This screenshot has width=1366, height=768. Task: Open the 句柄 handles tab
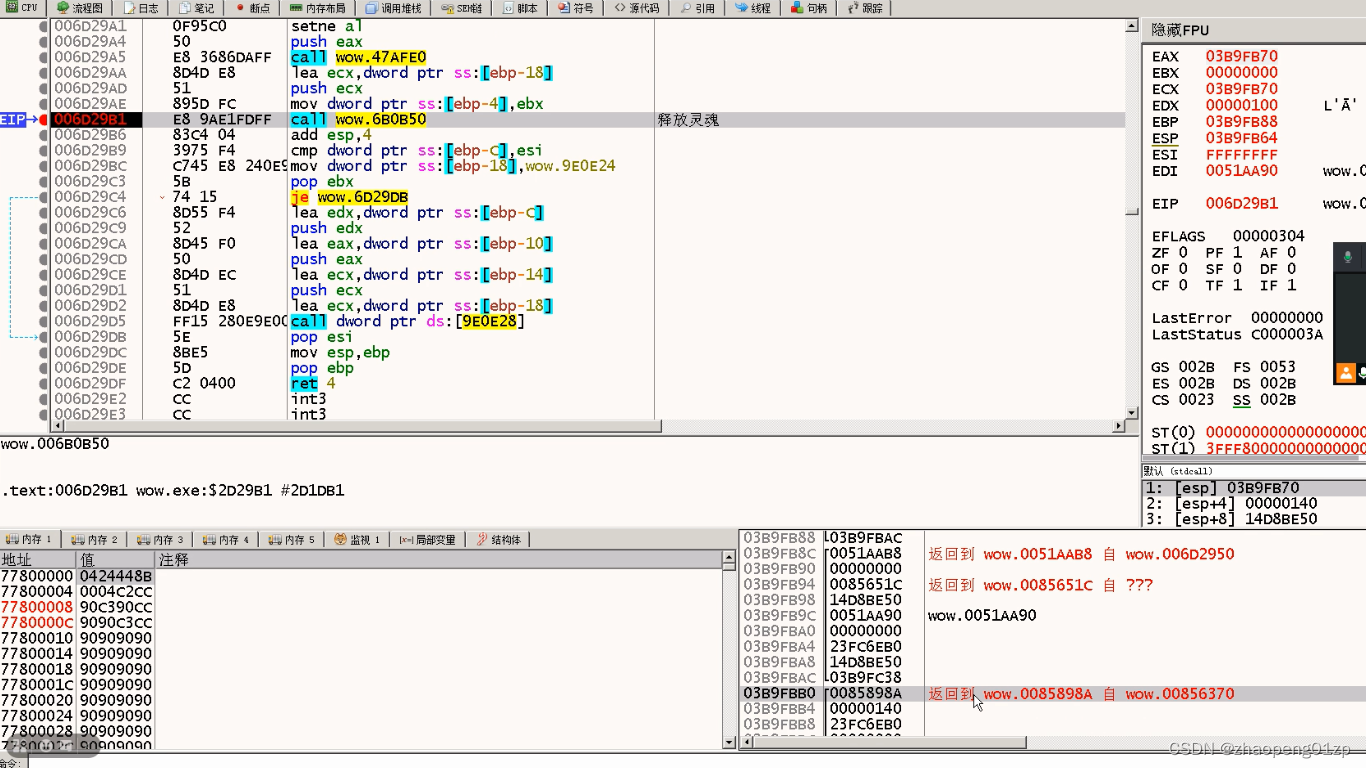[809, 8]
